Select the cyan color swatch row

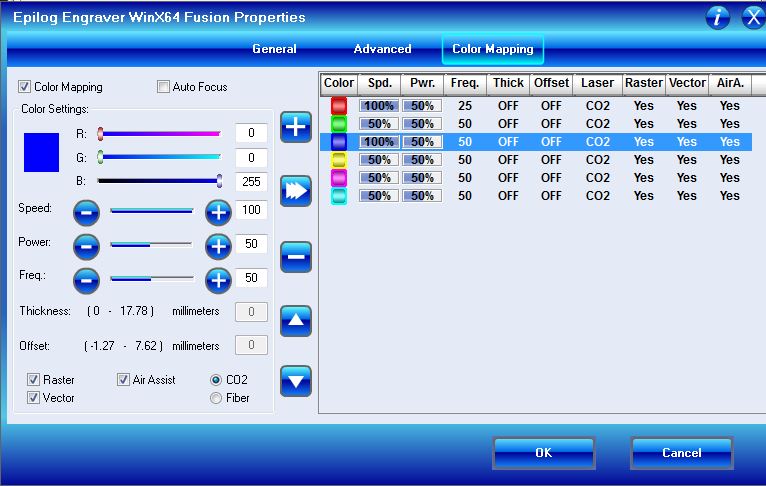[536, 196]
